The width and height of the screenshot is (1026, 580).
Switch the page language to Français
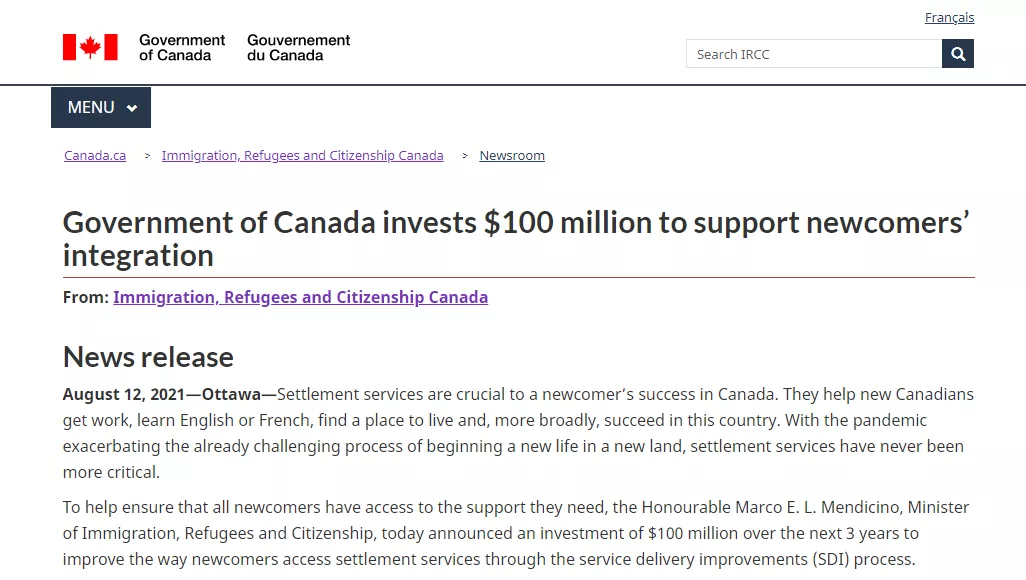pos(949,18)
